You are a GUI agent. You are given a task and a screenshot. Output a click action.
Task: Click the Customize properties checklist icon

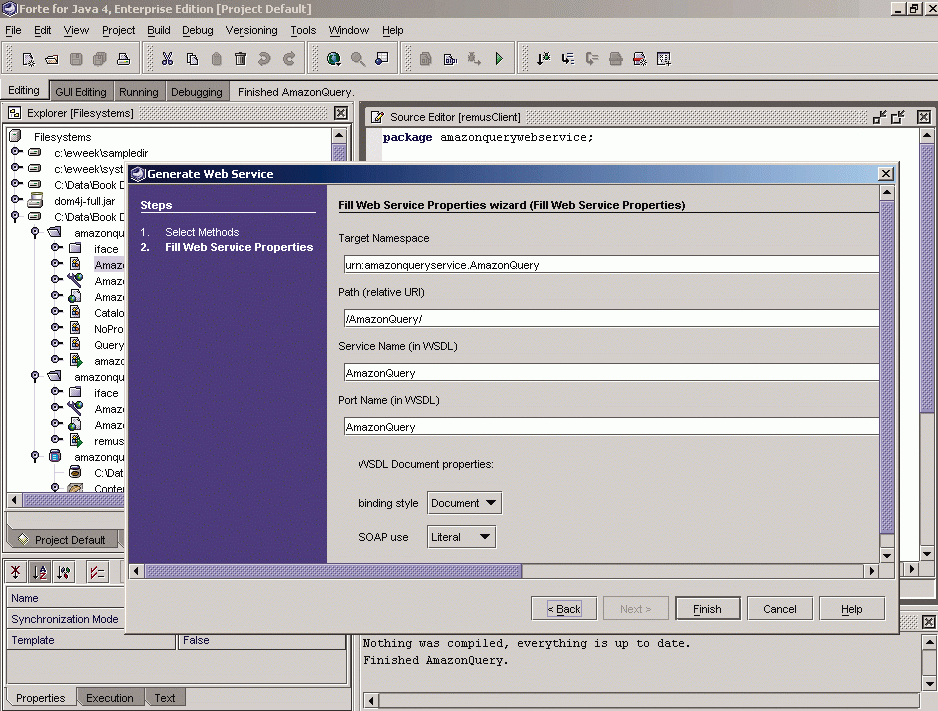96,572
